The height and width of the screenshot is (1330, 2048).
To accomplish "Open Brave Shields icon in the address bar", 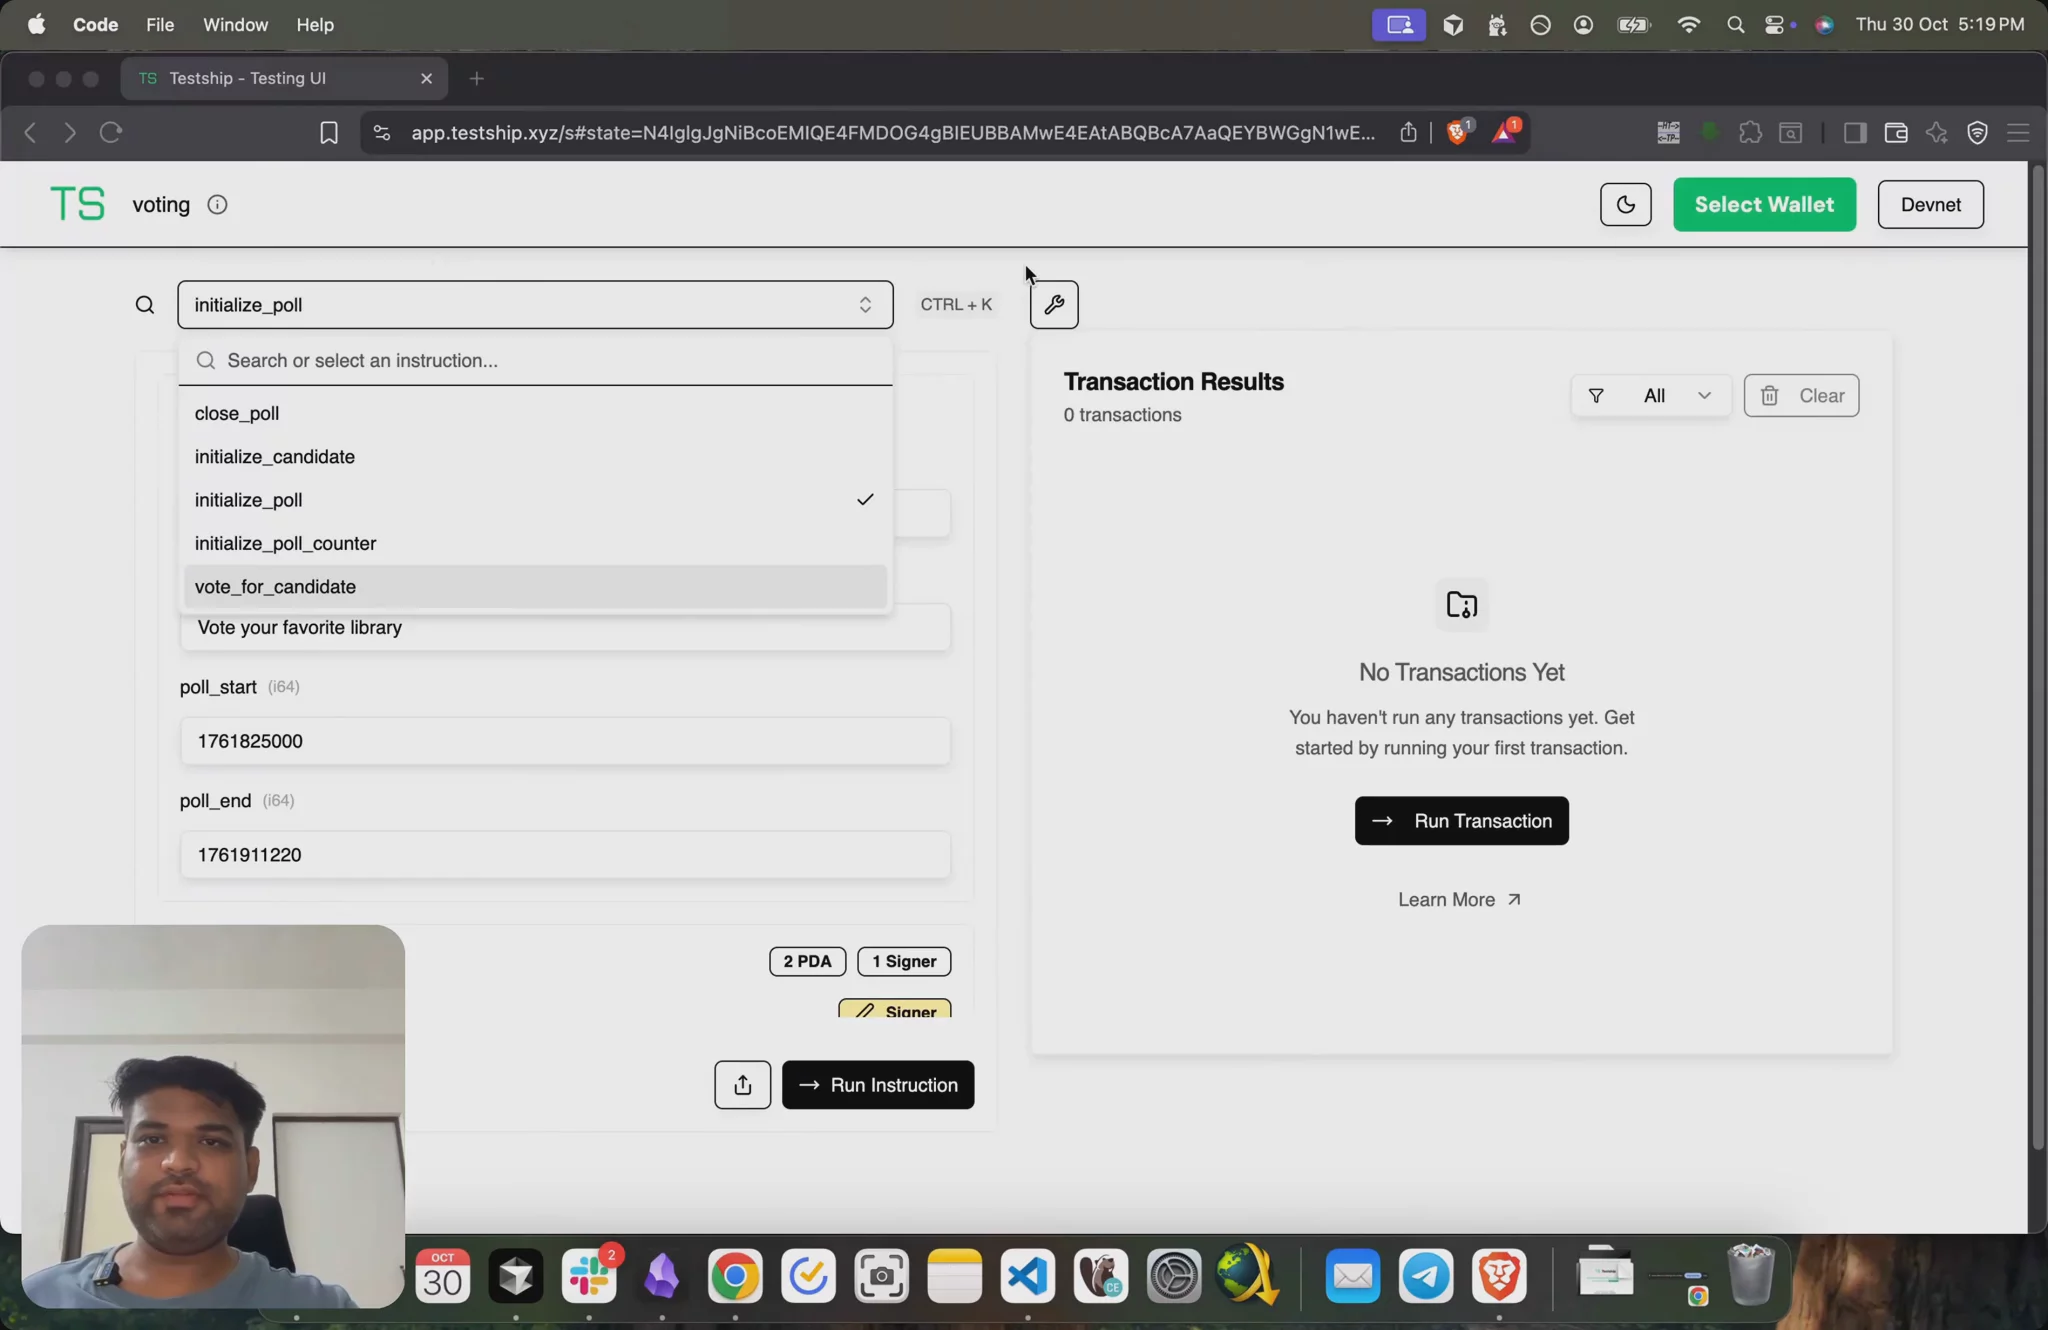I will click(x=1457, y=131).
